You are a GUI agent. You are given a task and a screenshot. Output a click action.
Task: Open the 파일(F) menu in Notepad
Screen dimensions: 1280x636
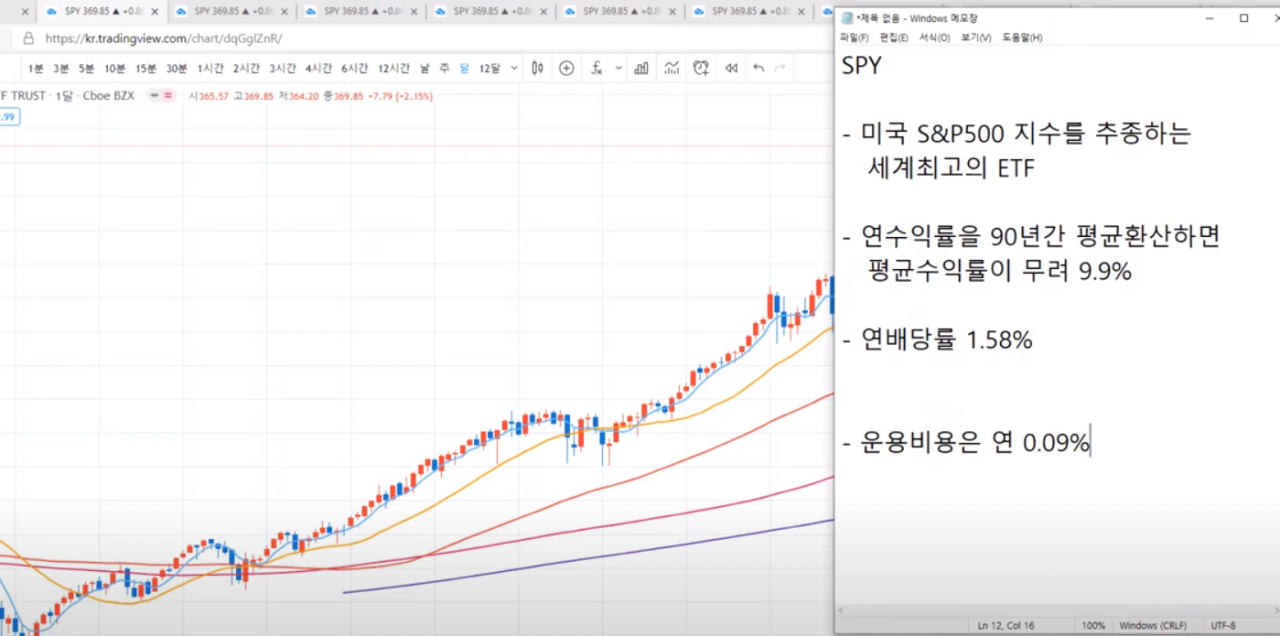click(x=854, y=37)
